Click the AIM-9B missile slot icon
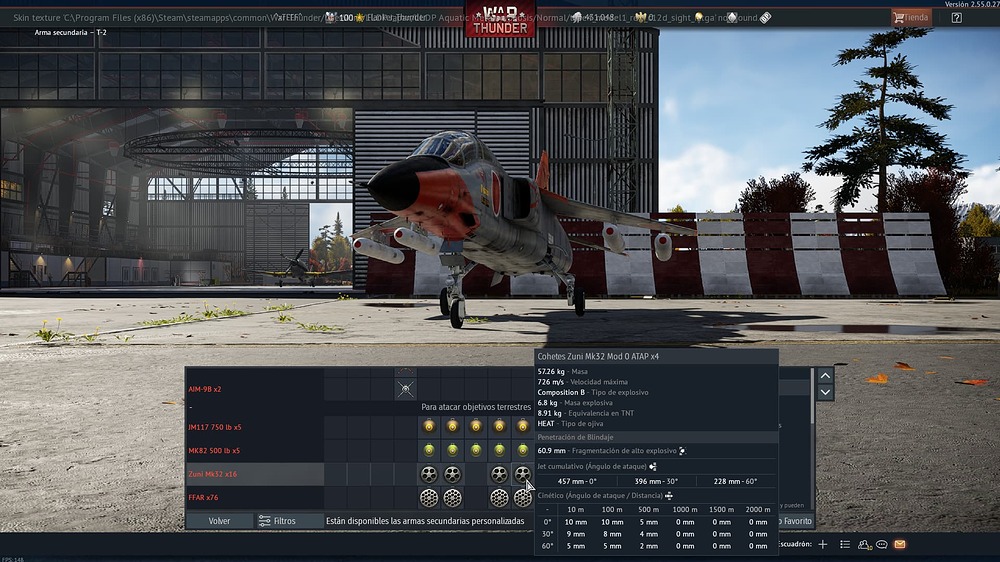 405,388
